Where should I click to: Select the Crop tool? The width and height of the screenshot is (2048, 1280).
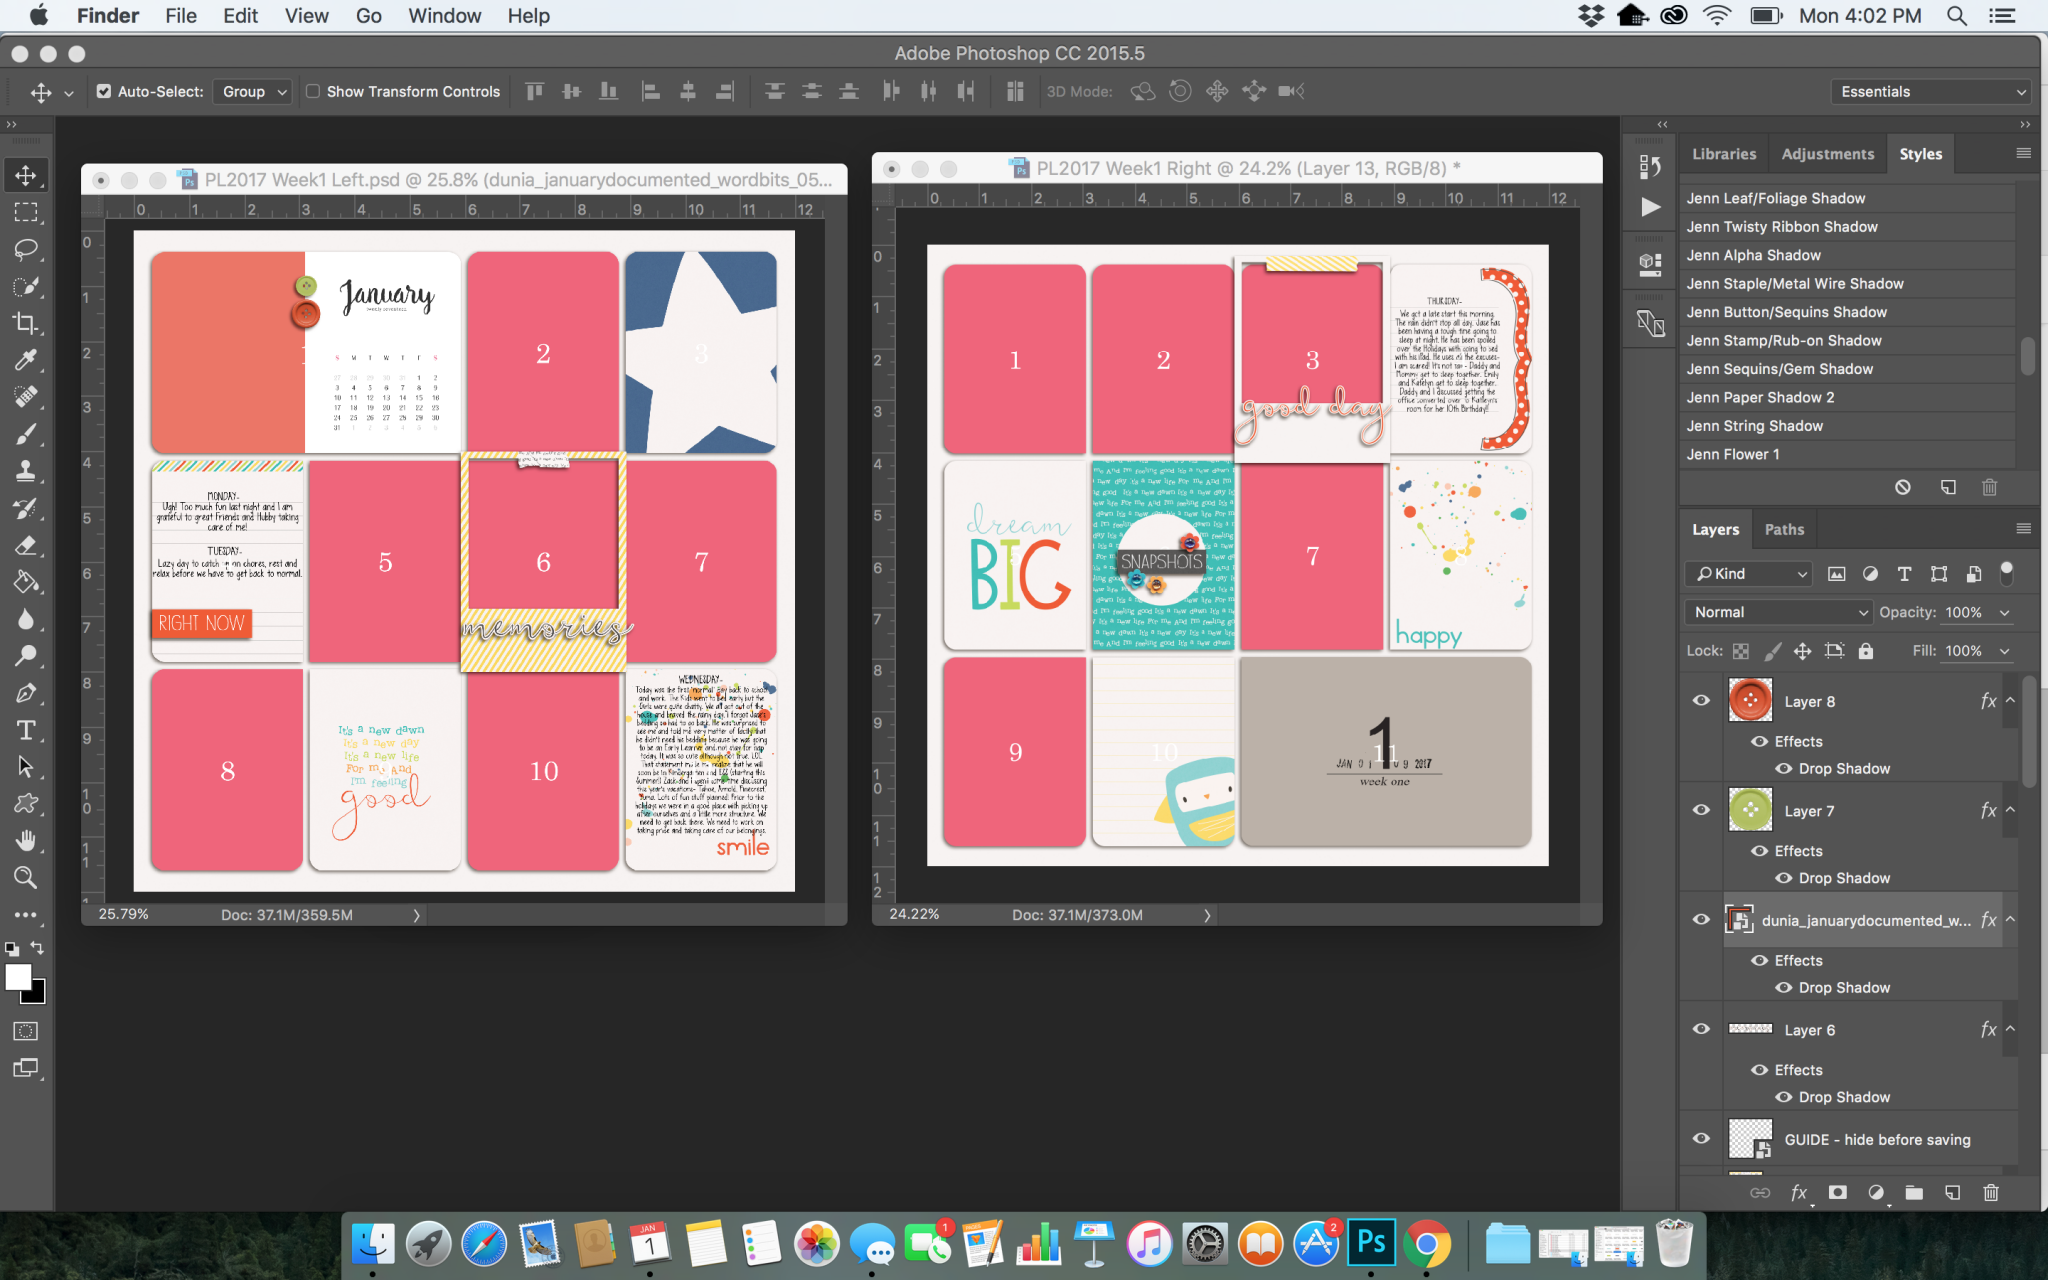pyautogui.click(x=26, y=322)
